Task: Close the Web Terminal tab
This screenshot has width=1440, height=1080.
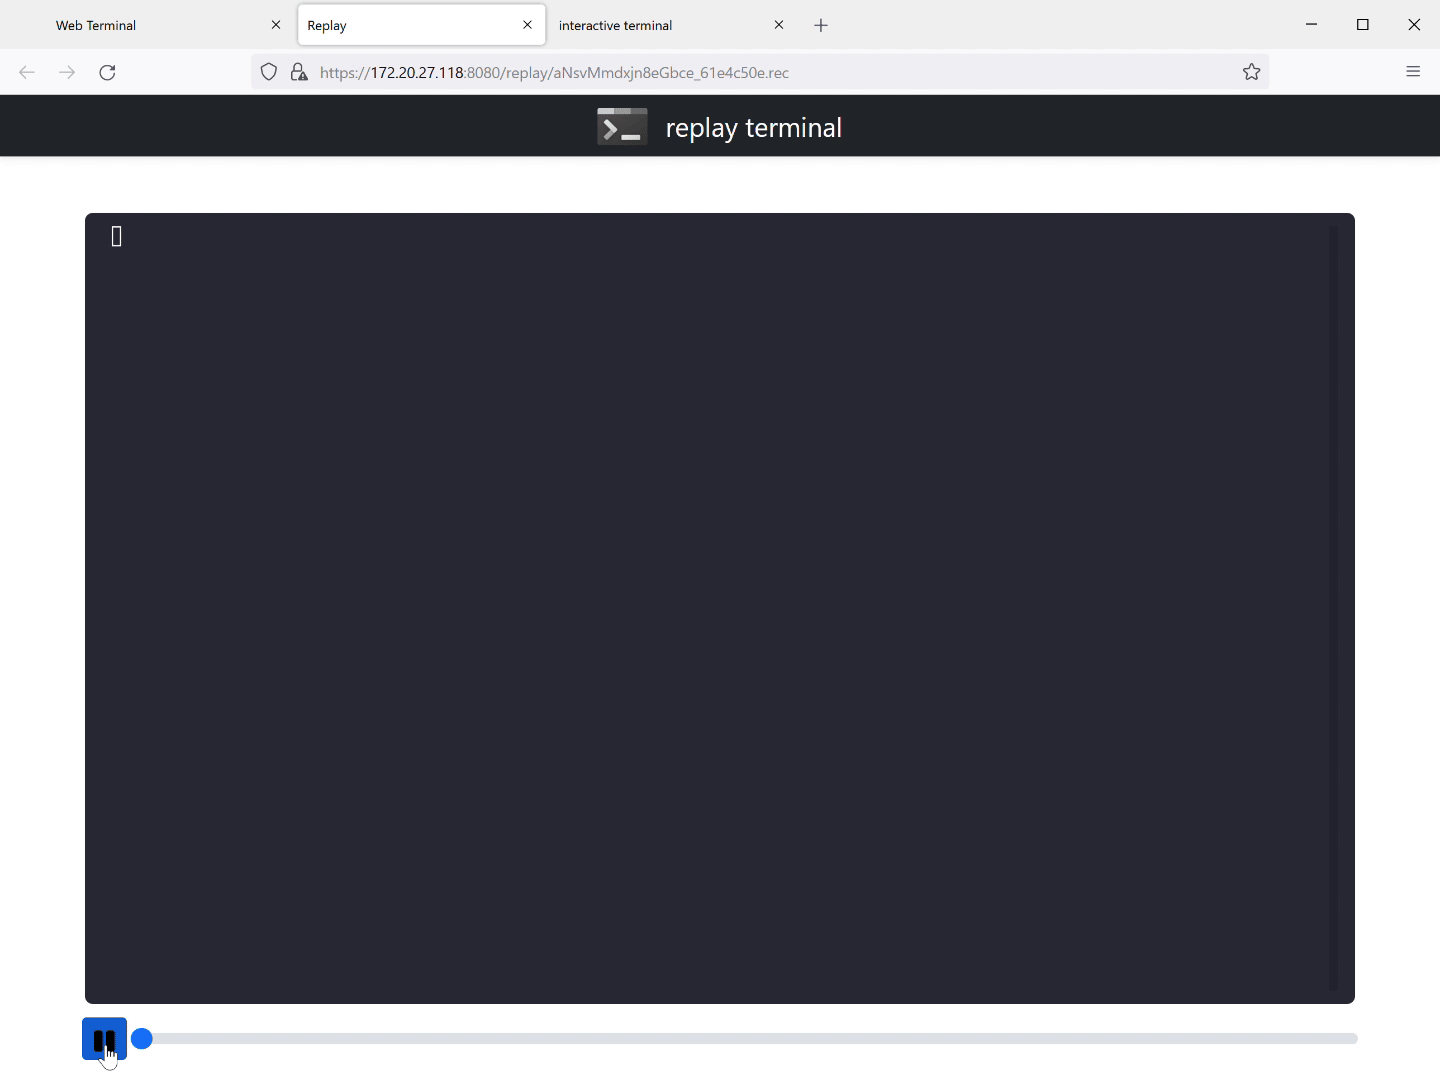Action: 276,25
